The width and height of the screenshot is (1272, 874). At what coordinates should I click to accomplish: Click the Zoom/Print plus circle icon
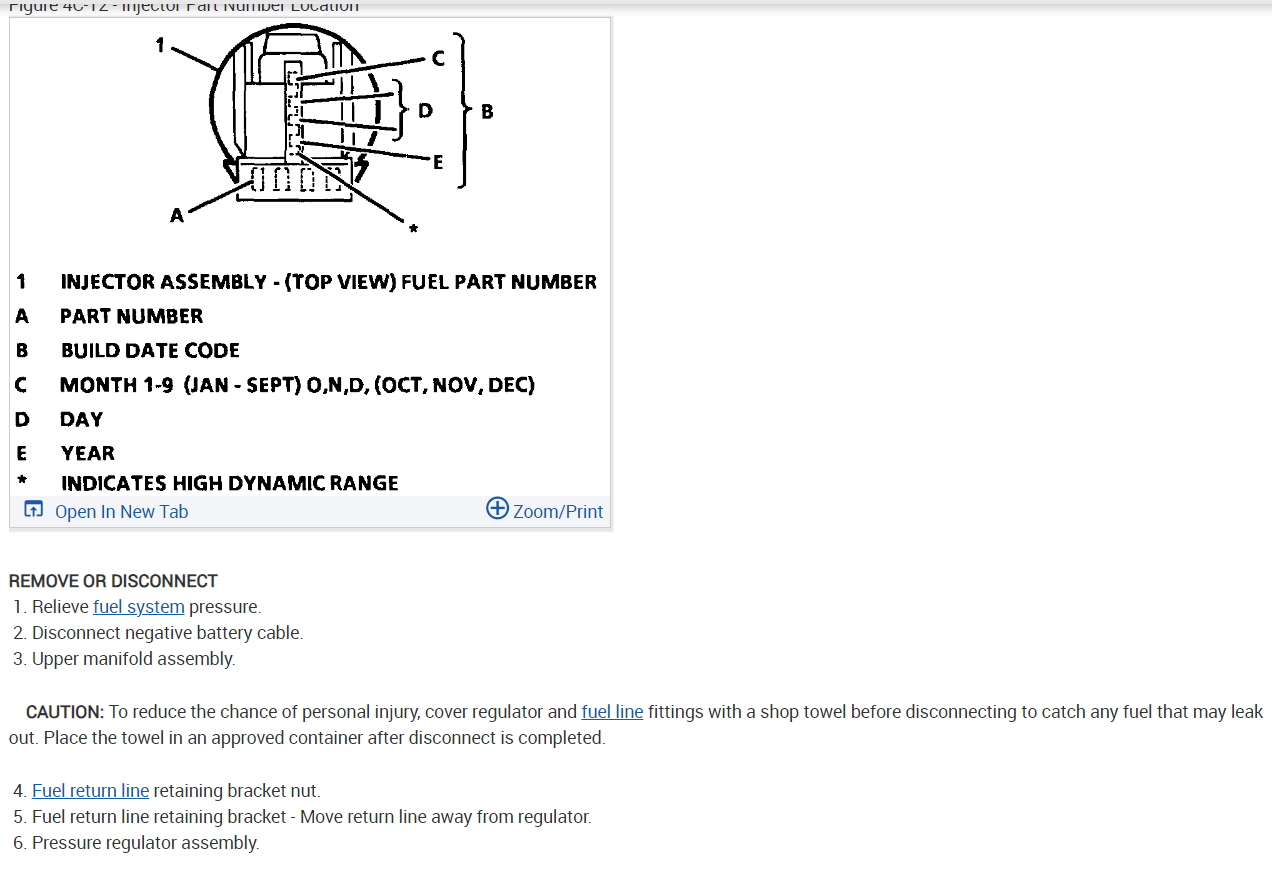(x=497, y=508)
